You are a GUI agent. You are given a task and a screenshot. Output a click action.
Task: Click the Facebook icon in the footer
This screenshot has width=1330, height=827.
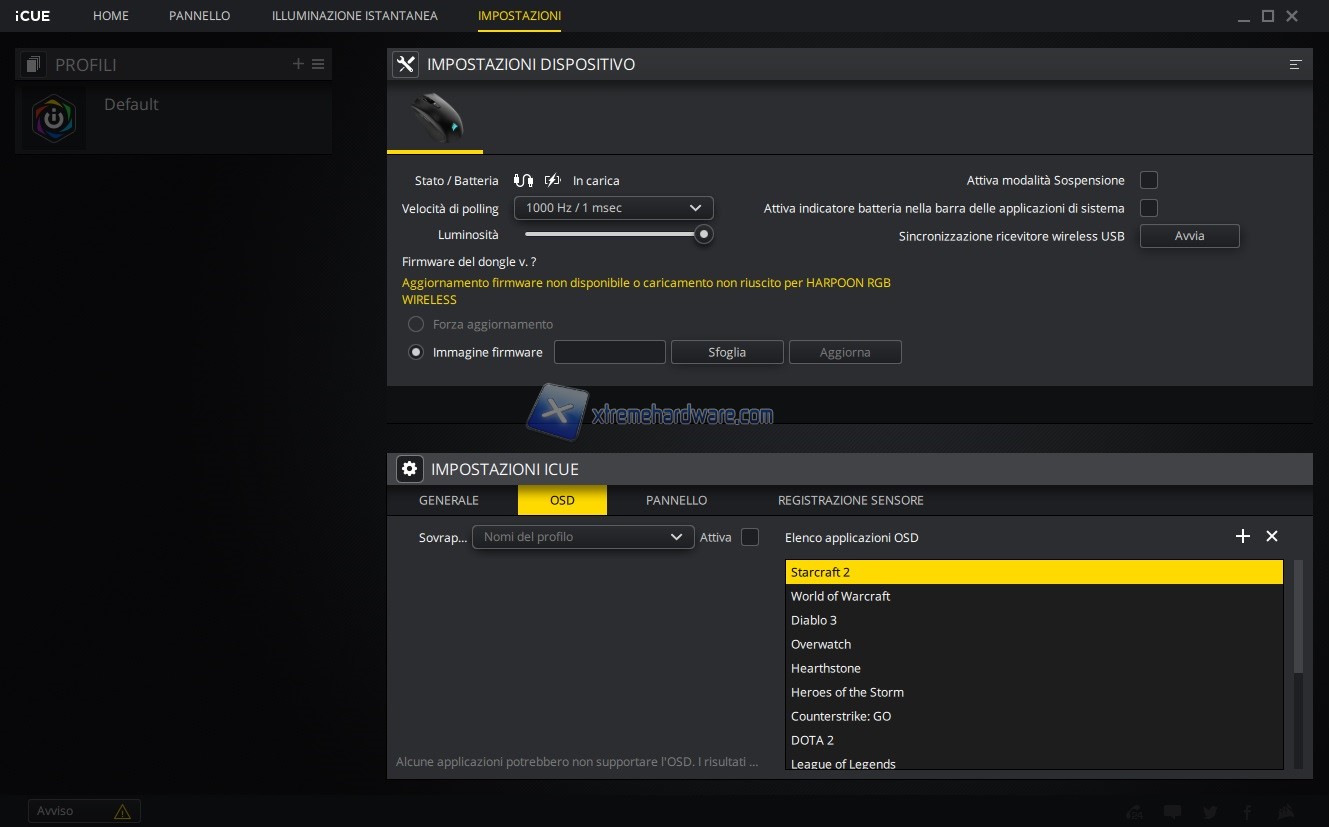tap(1247, 812)
